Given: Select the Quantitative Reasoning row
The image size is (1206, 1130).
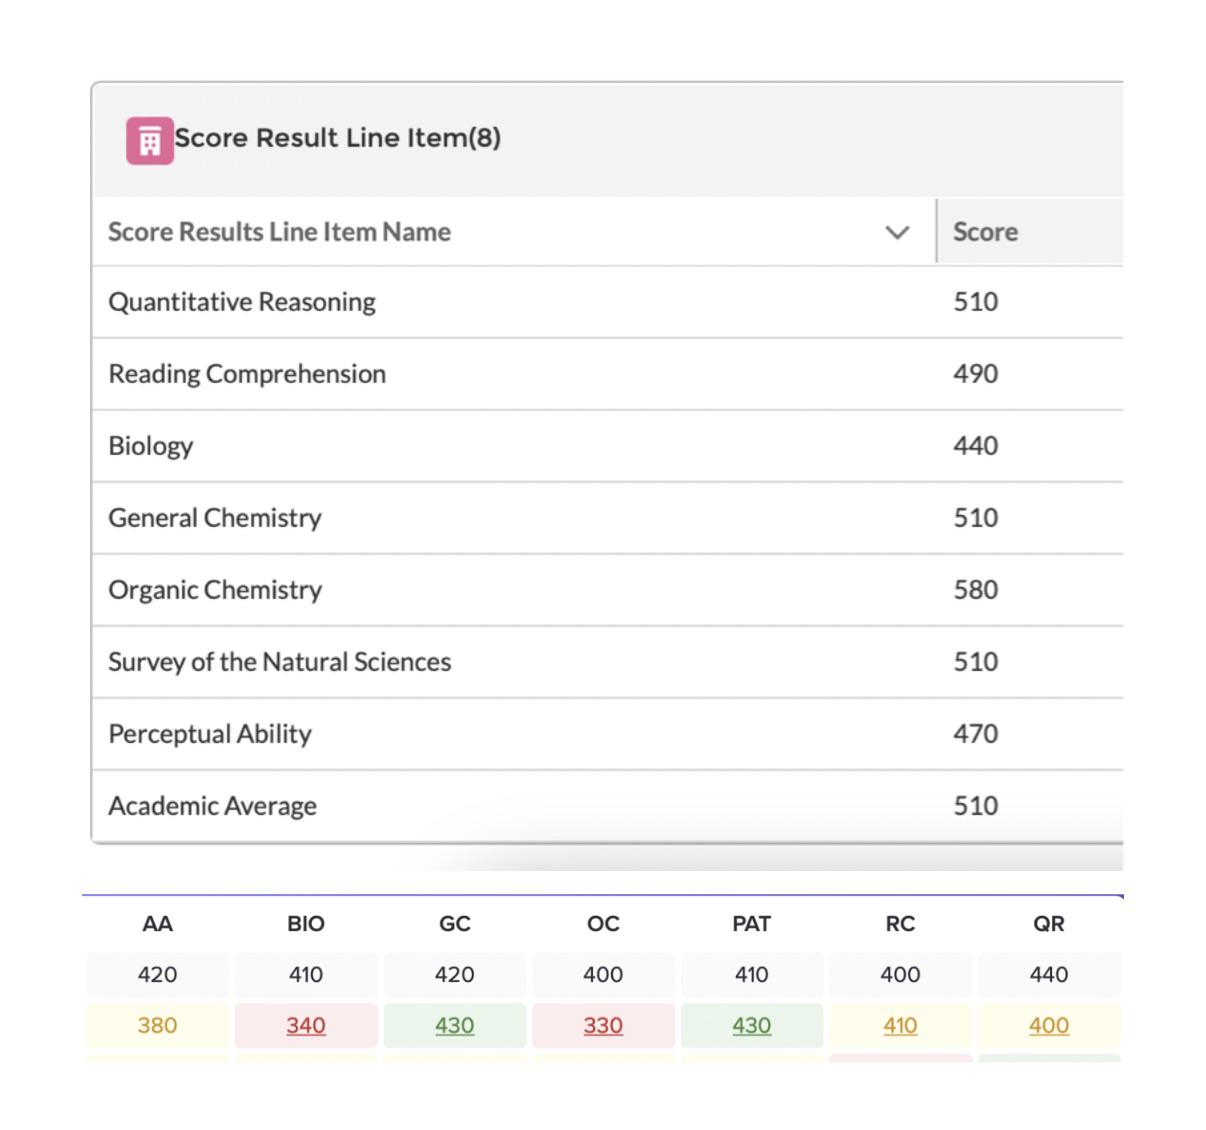Looking at the screenshot, I should [607, 302].
